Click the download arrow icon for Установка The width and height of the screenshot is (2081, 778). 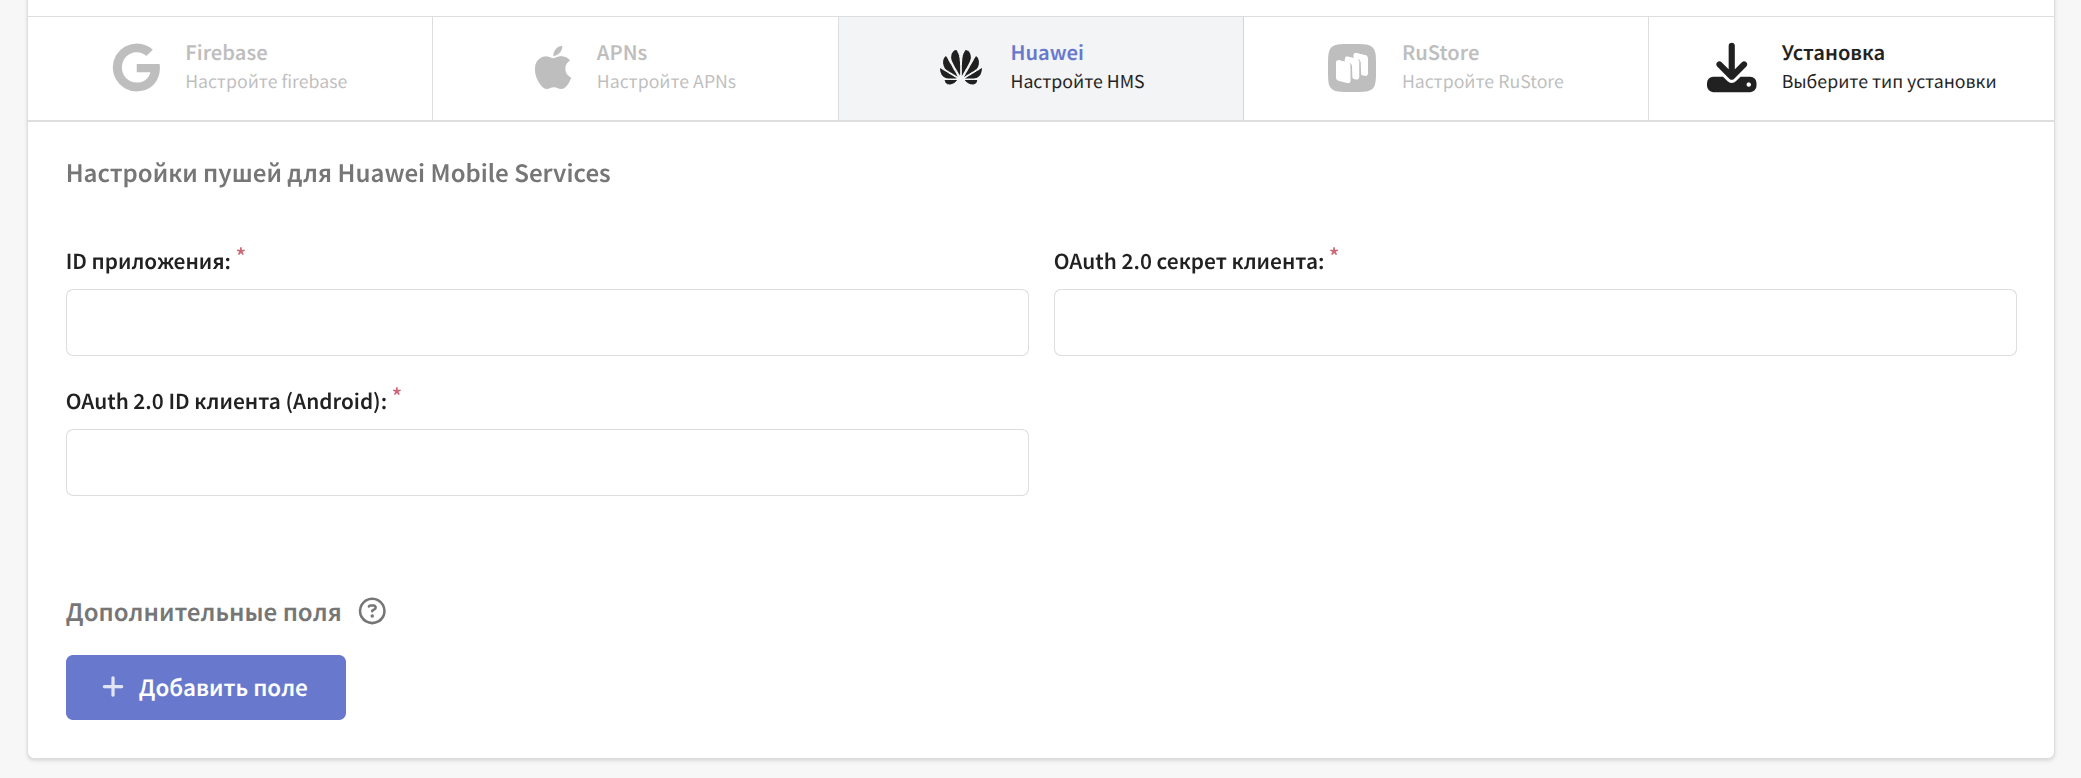coord(1731,68)
